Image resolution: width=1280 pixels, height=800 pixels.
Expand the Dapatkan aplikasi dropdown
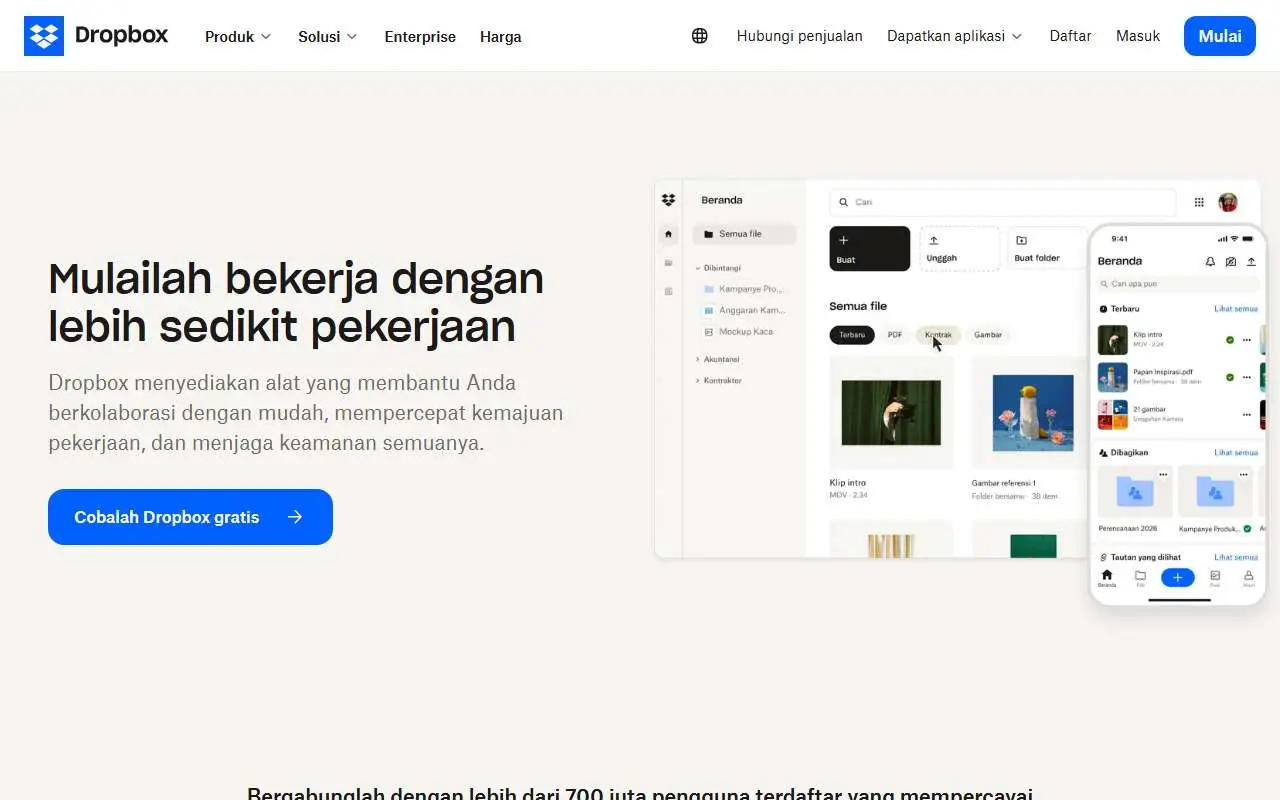955,36
